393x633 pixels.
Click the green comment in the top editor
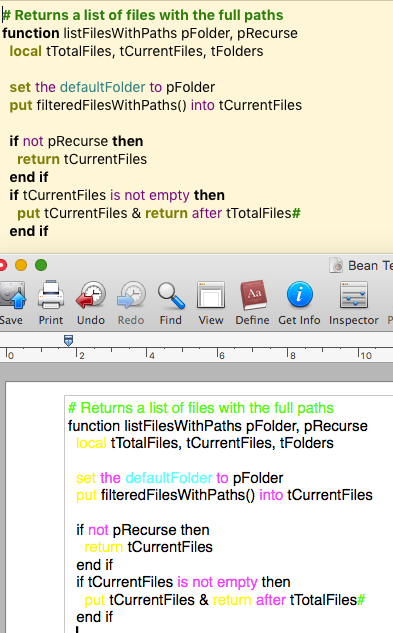coord(143,15)
